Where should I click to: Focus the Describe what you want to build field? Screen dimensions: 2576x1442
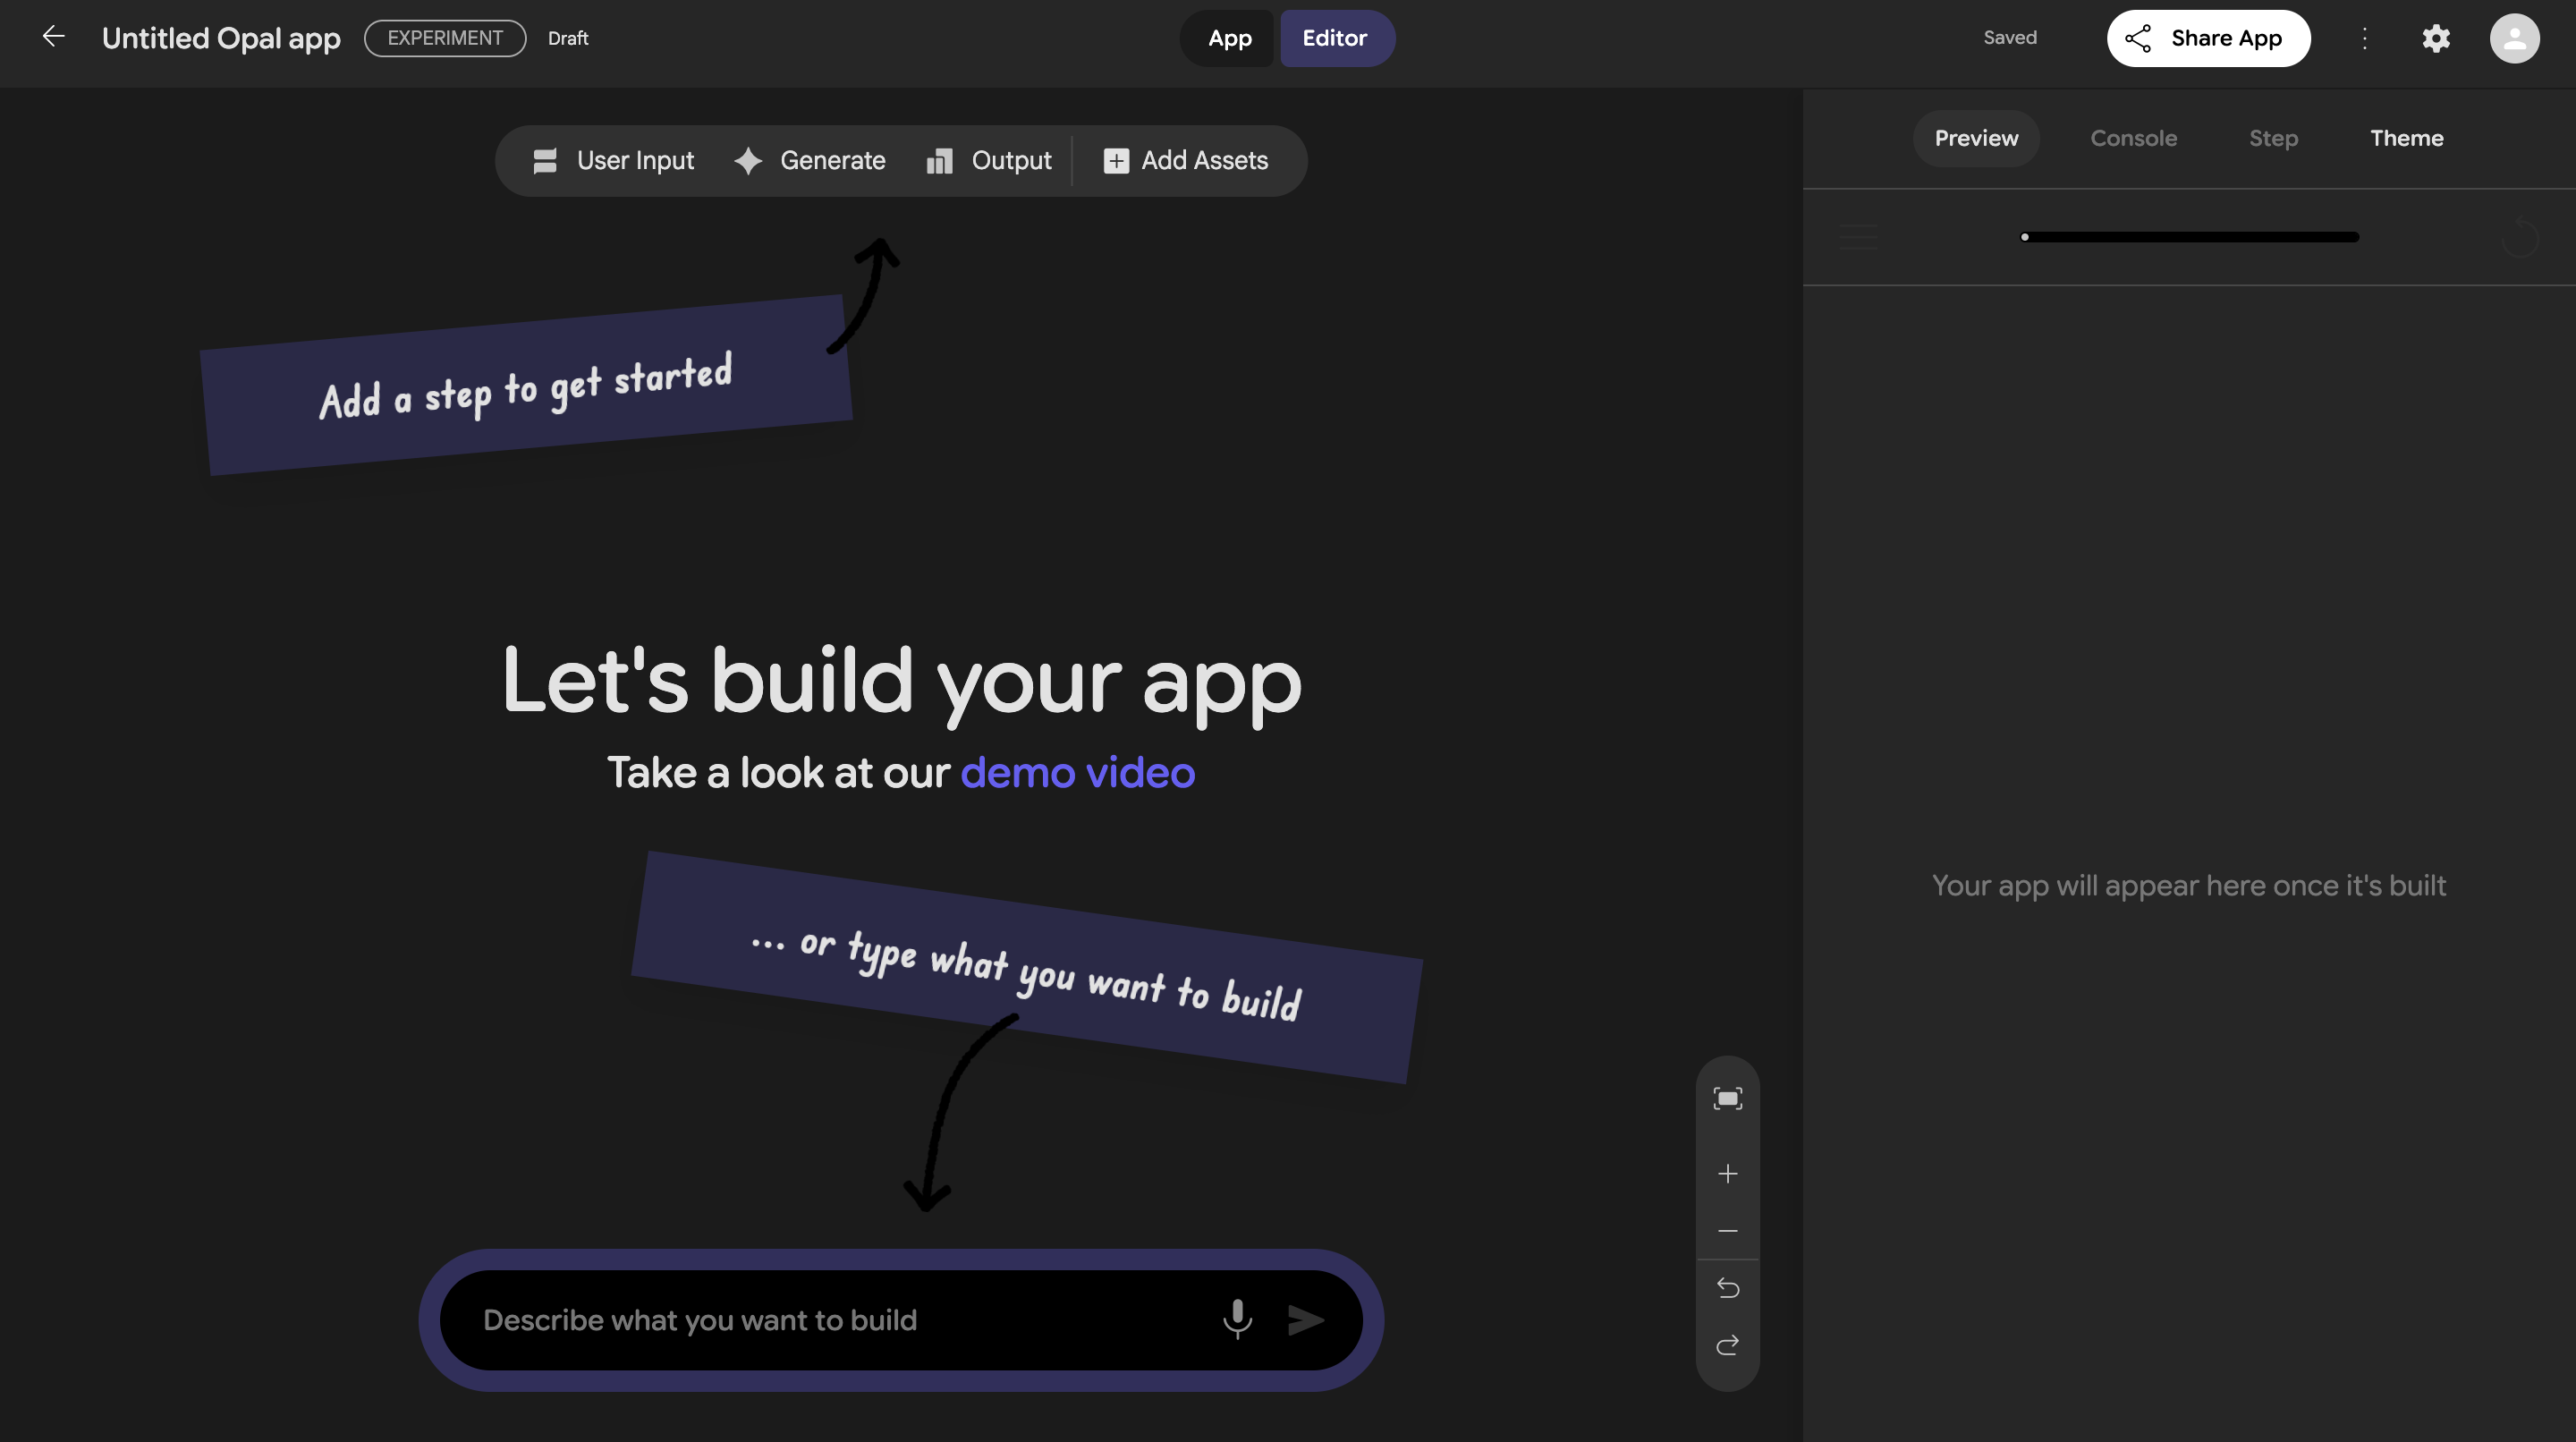(x=840, y=1320)
